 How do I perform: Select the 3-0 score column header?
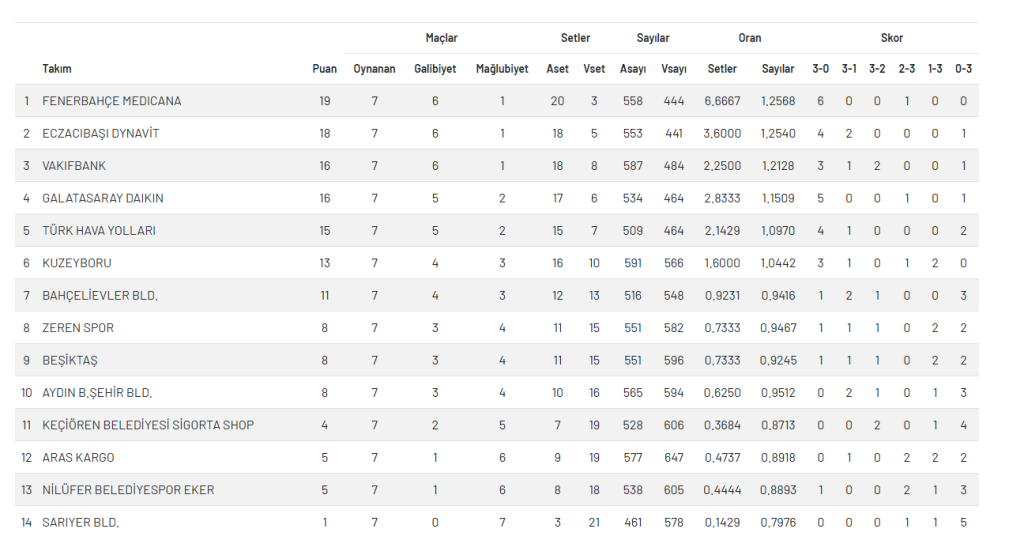pos(820,69)
